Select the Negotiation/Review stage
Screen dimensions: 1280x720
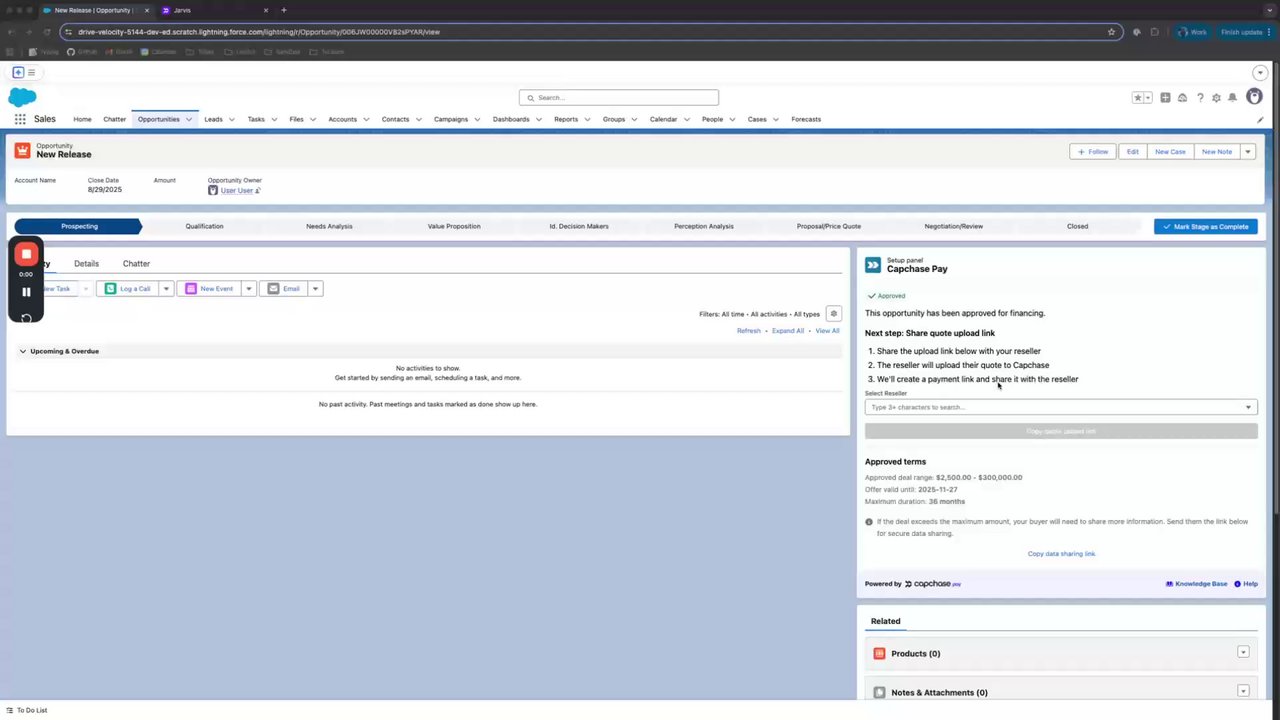(954, 227)
